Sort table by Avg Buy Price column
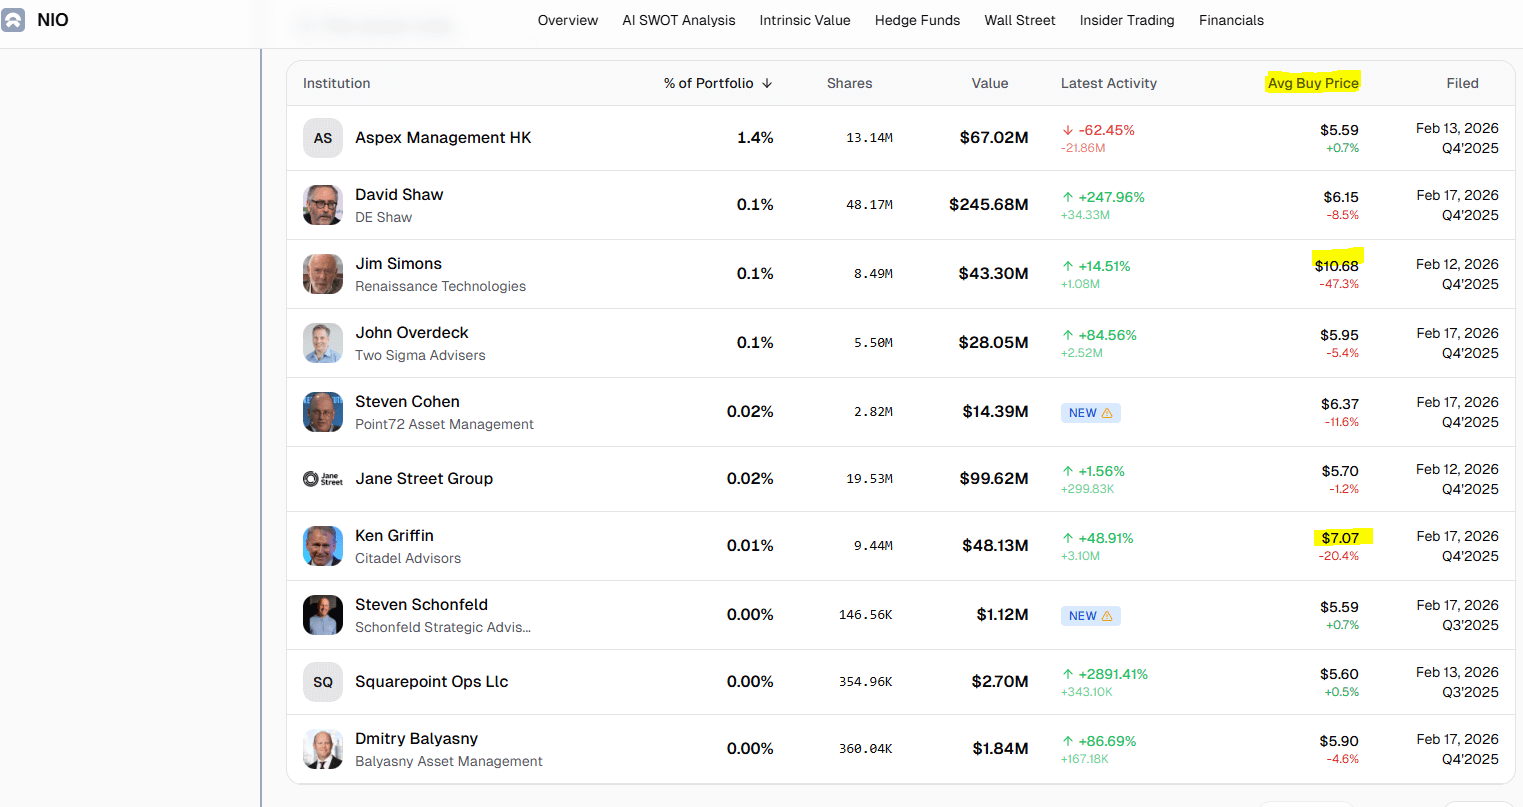The width and height of the screenshot is (1523, 807). [x=1313, y=83]
